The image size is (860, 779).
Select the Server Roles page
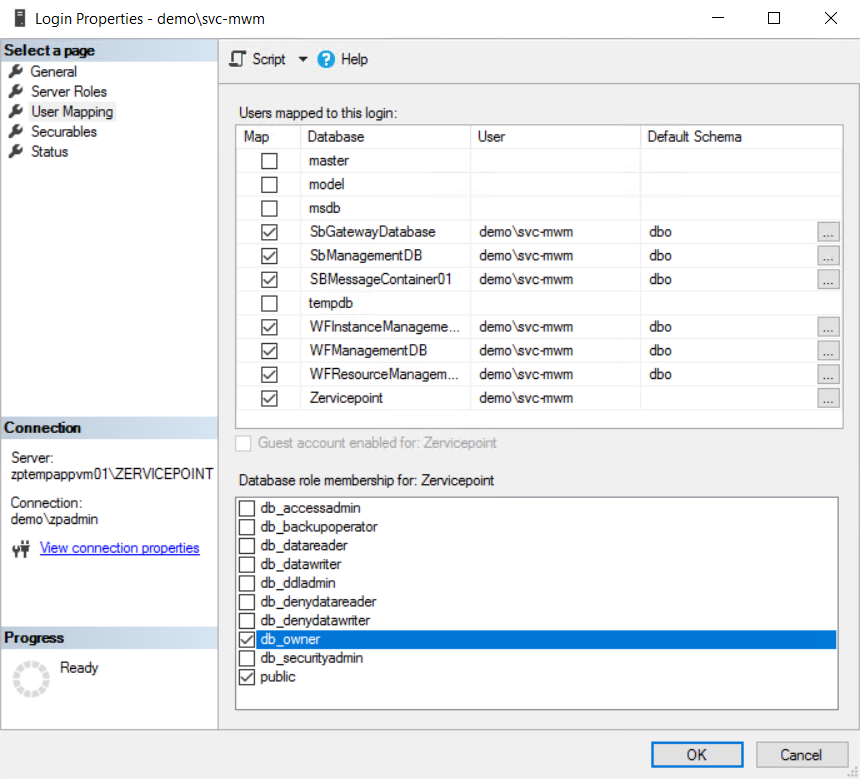tap(68, 92)
